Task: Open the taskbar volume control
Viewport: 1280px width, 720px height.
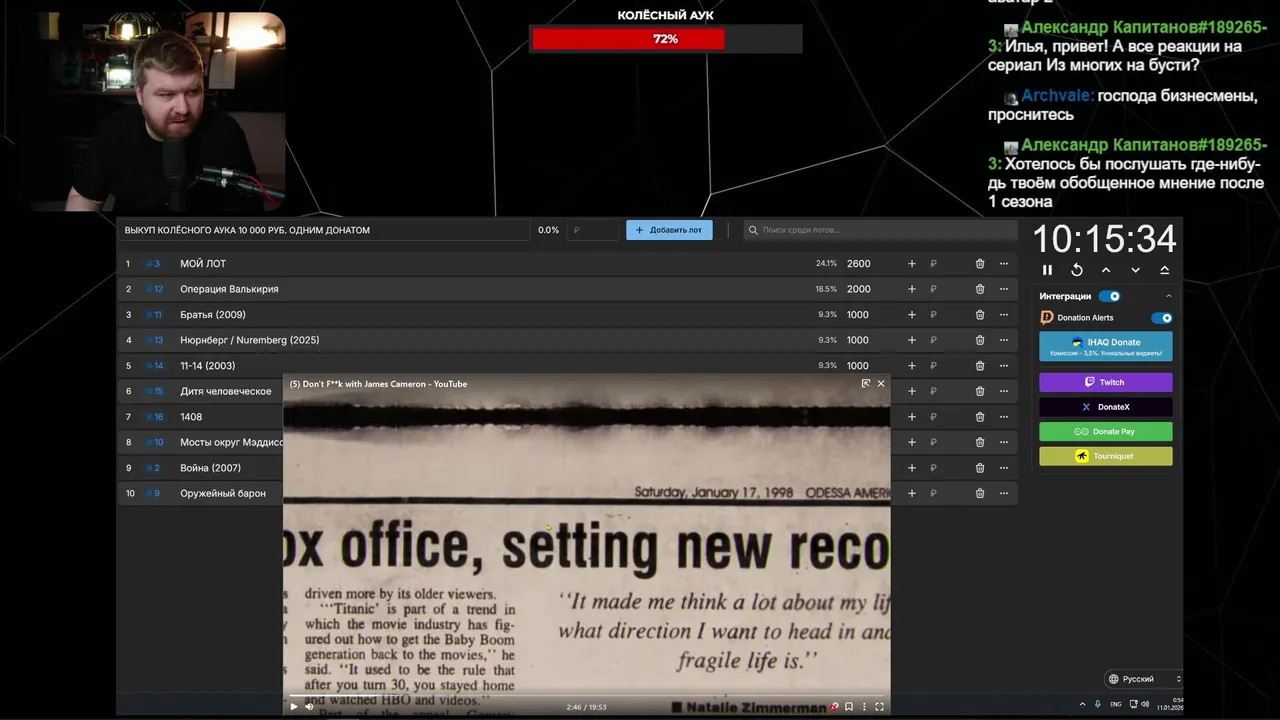Action: pos(1145,705)
